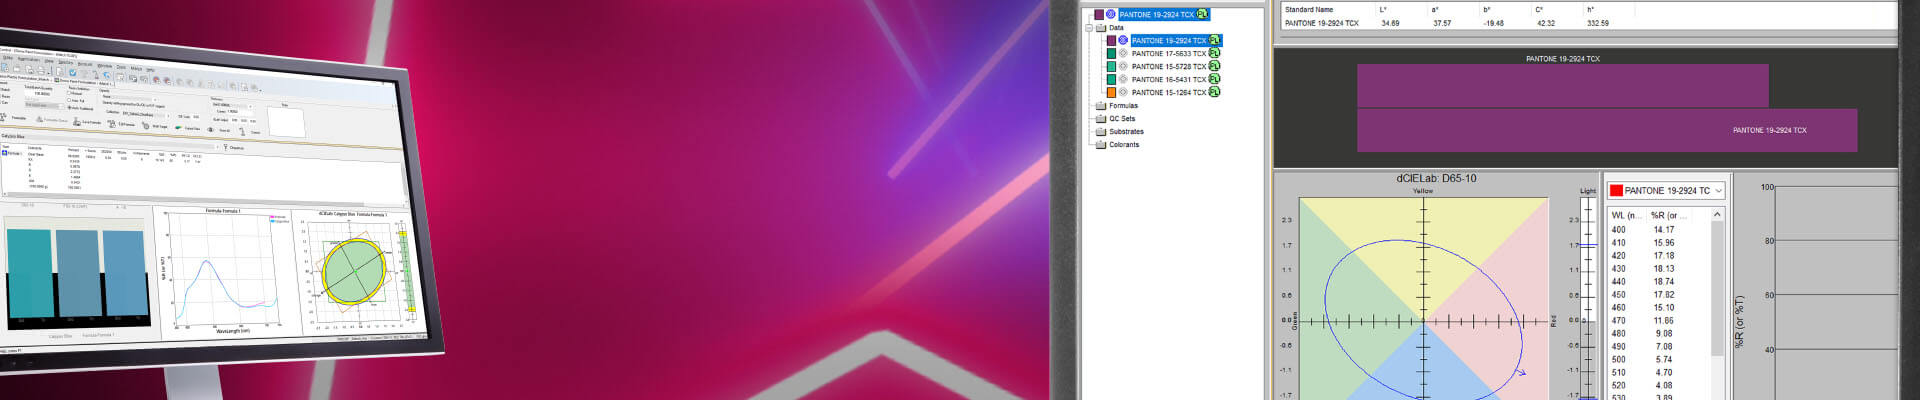Click the b* value -19.48
The height and width of the screenshot is (400, 1920).
(1493, 23)
